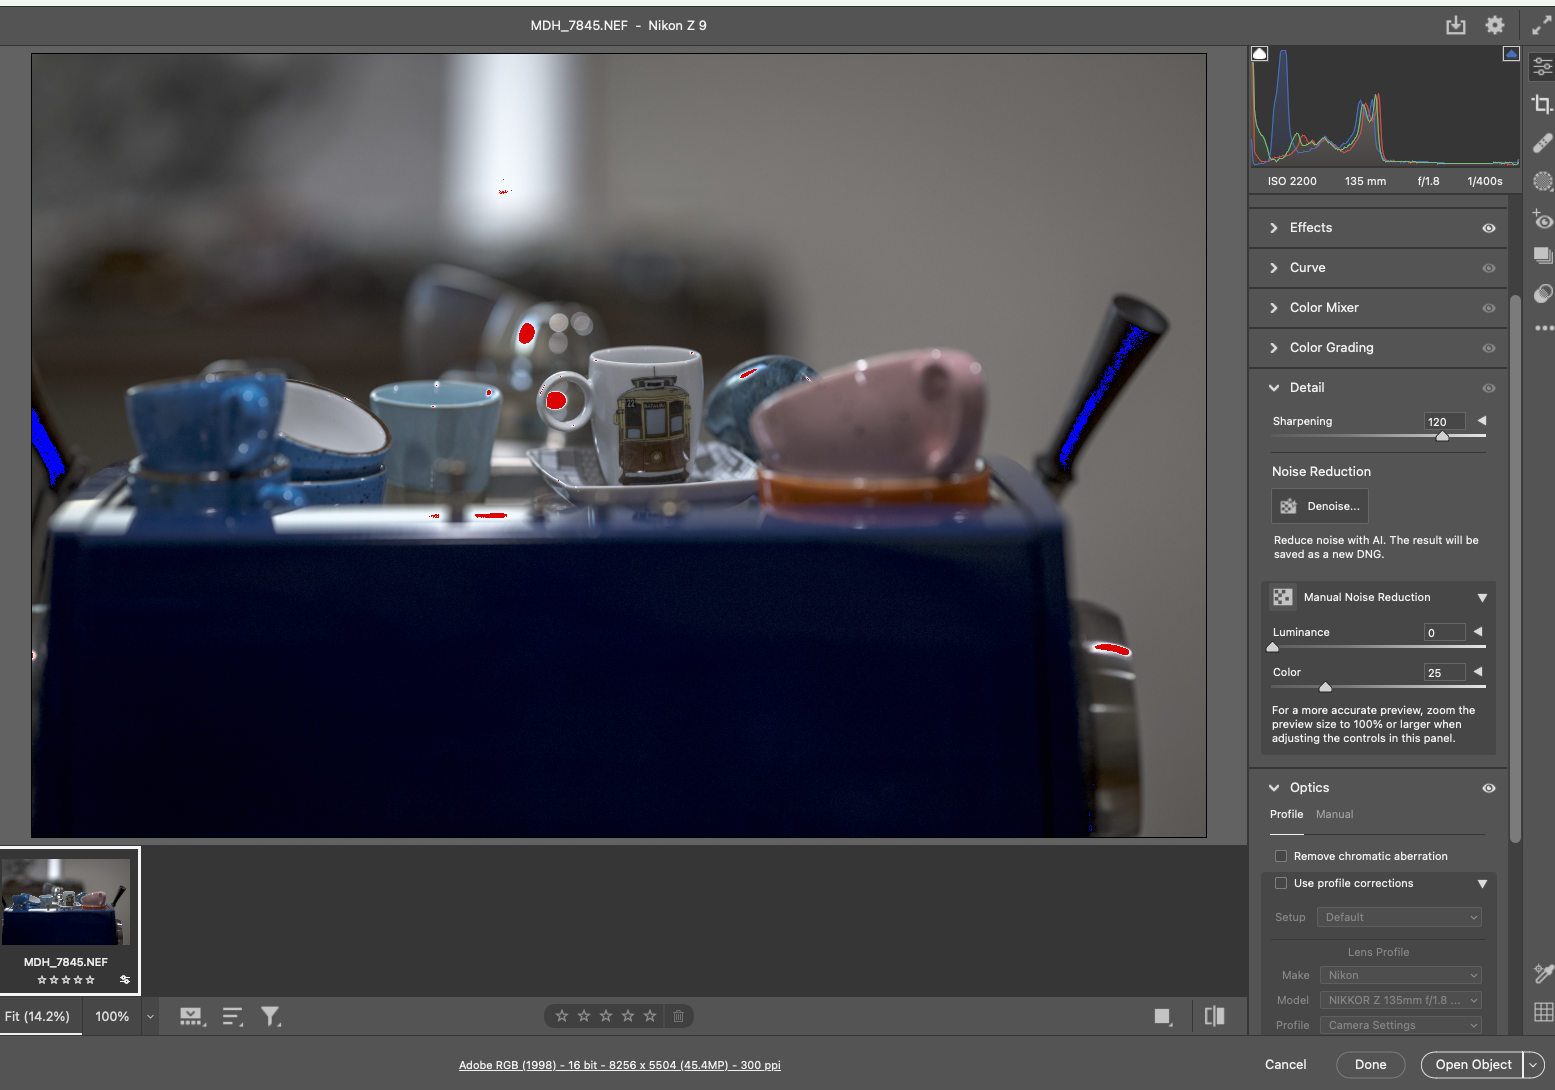
Task: Expand Sharpening slider disclosure triangle
Action: (1482, 421)
